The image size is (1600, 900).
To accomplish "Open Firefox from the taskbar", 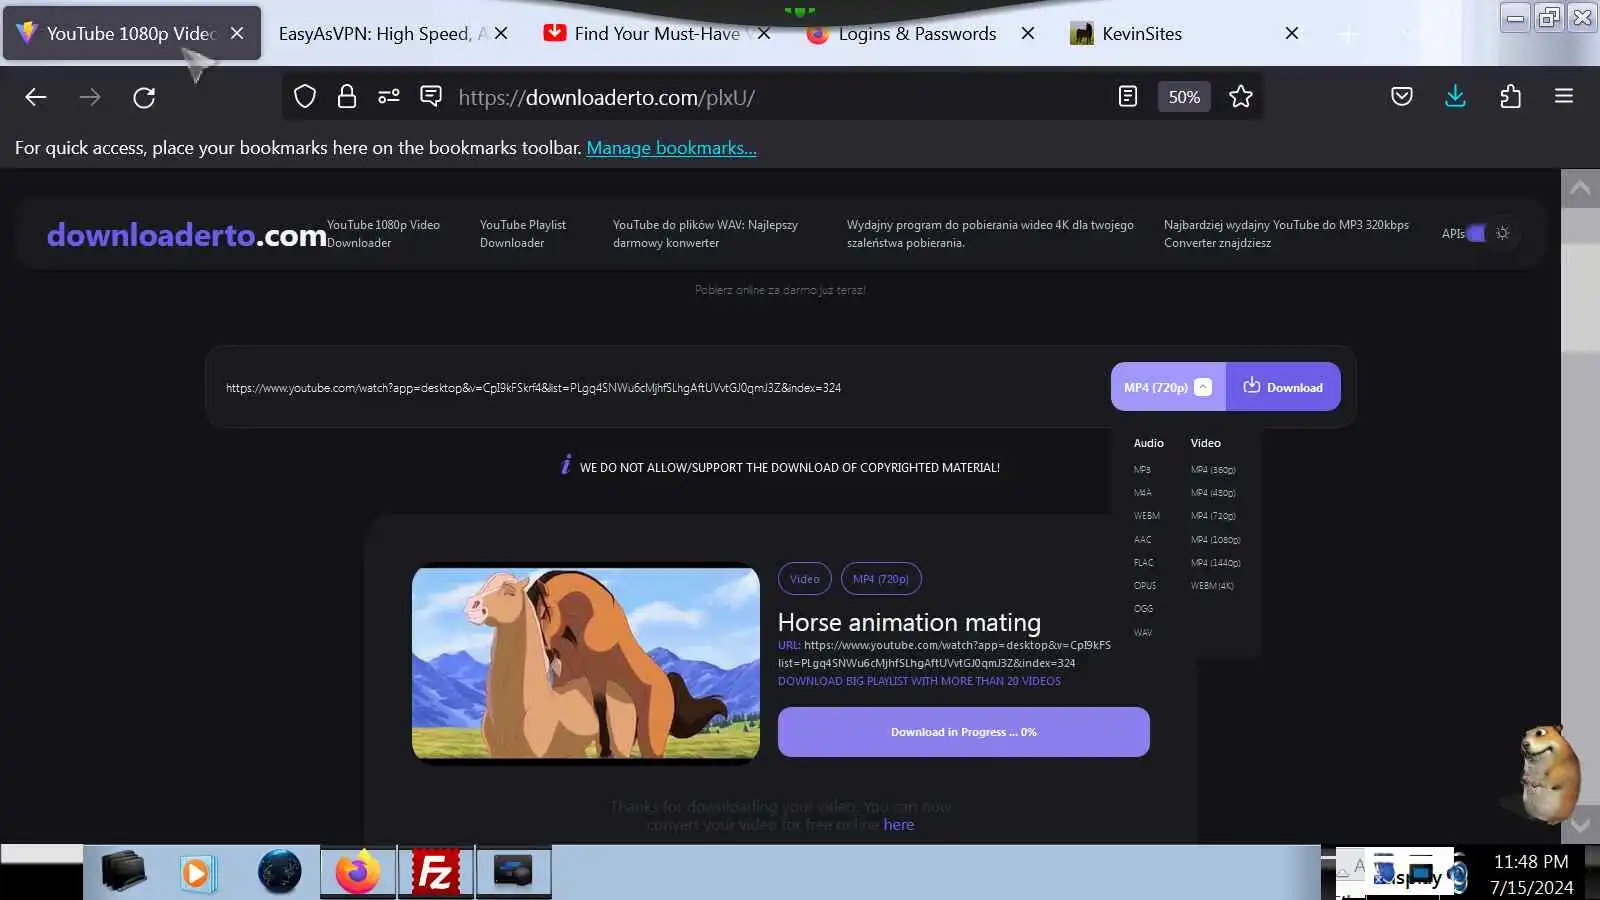I will [358, 873].
